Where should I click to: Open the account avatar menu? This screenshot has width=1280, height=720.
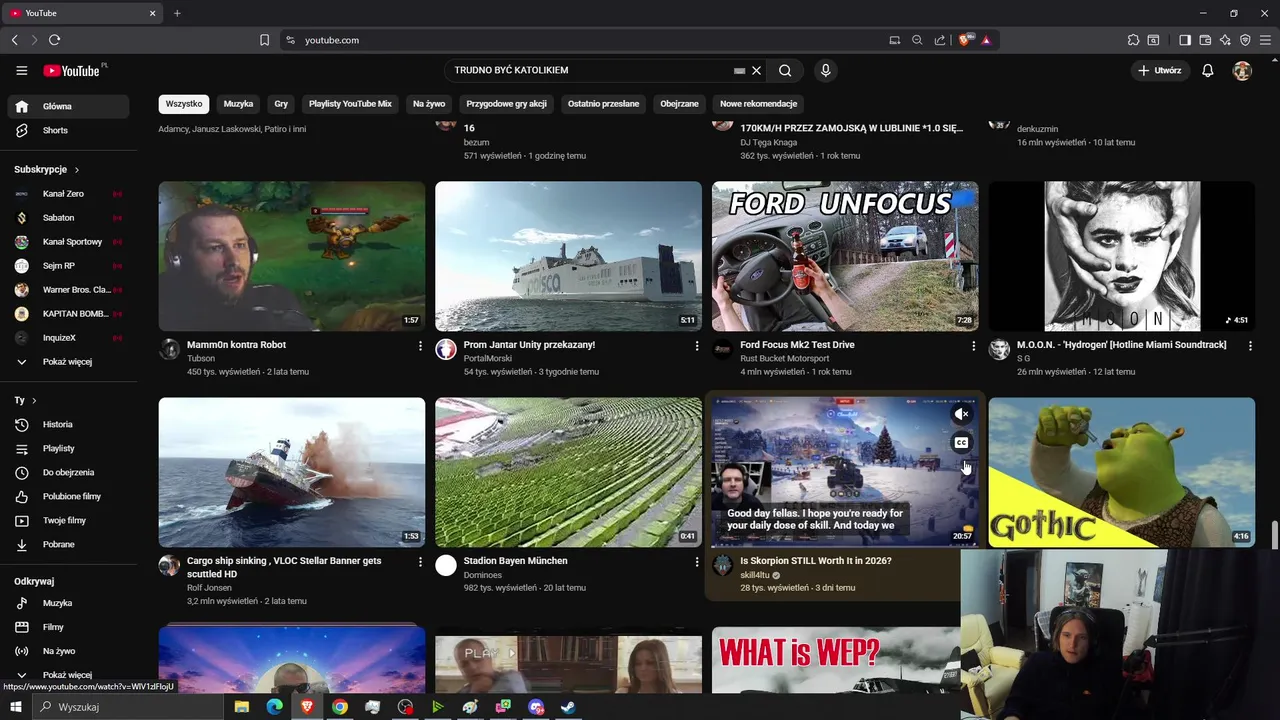1242,71
